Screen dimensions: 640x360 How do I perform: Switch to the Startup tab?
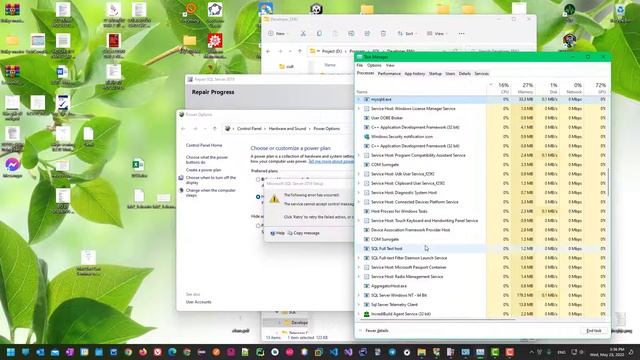pyautogui.click(x=435, y=74)
